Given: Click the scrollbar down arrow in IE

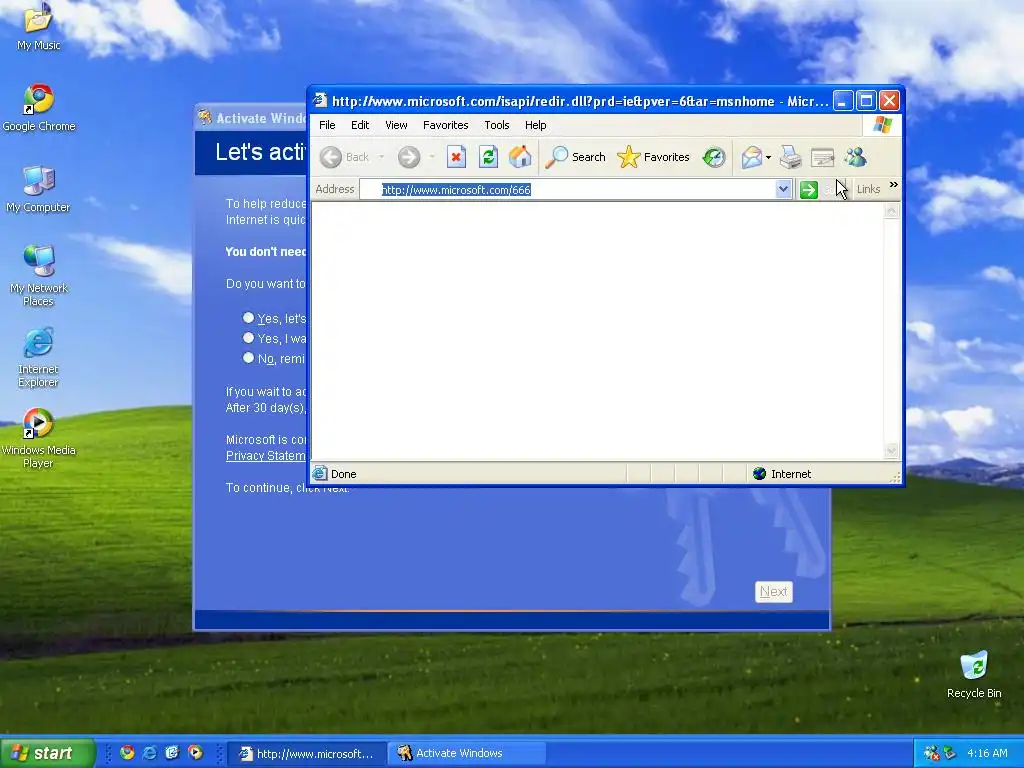Looking at the screenshot, I should (x=891, y=451).
